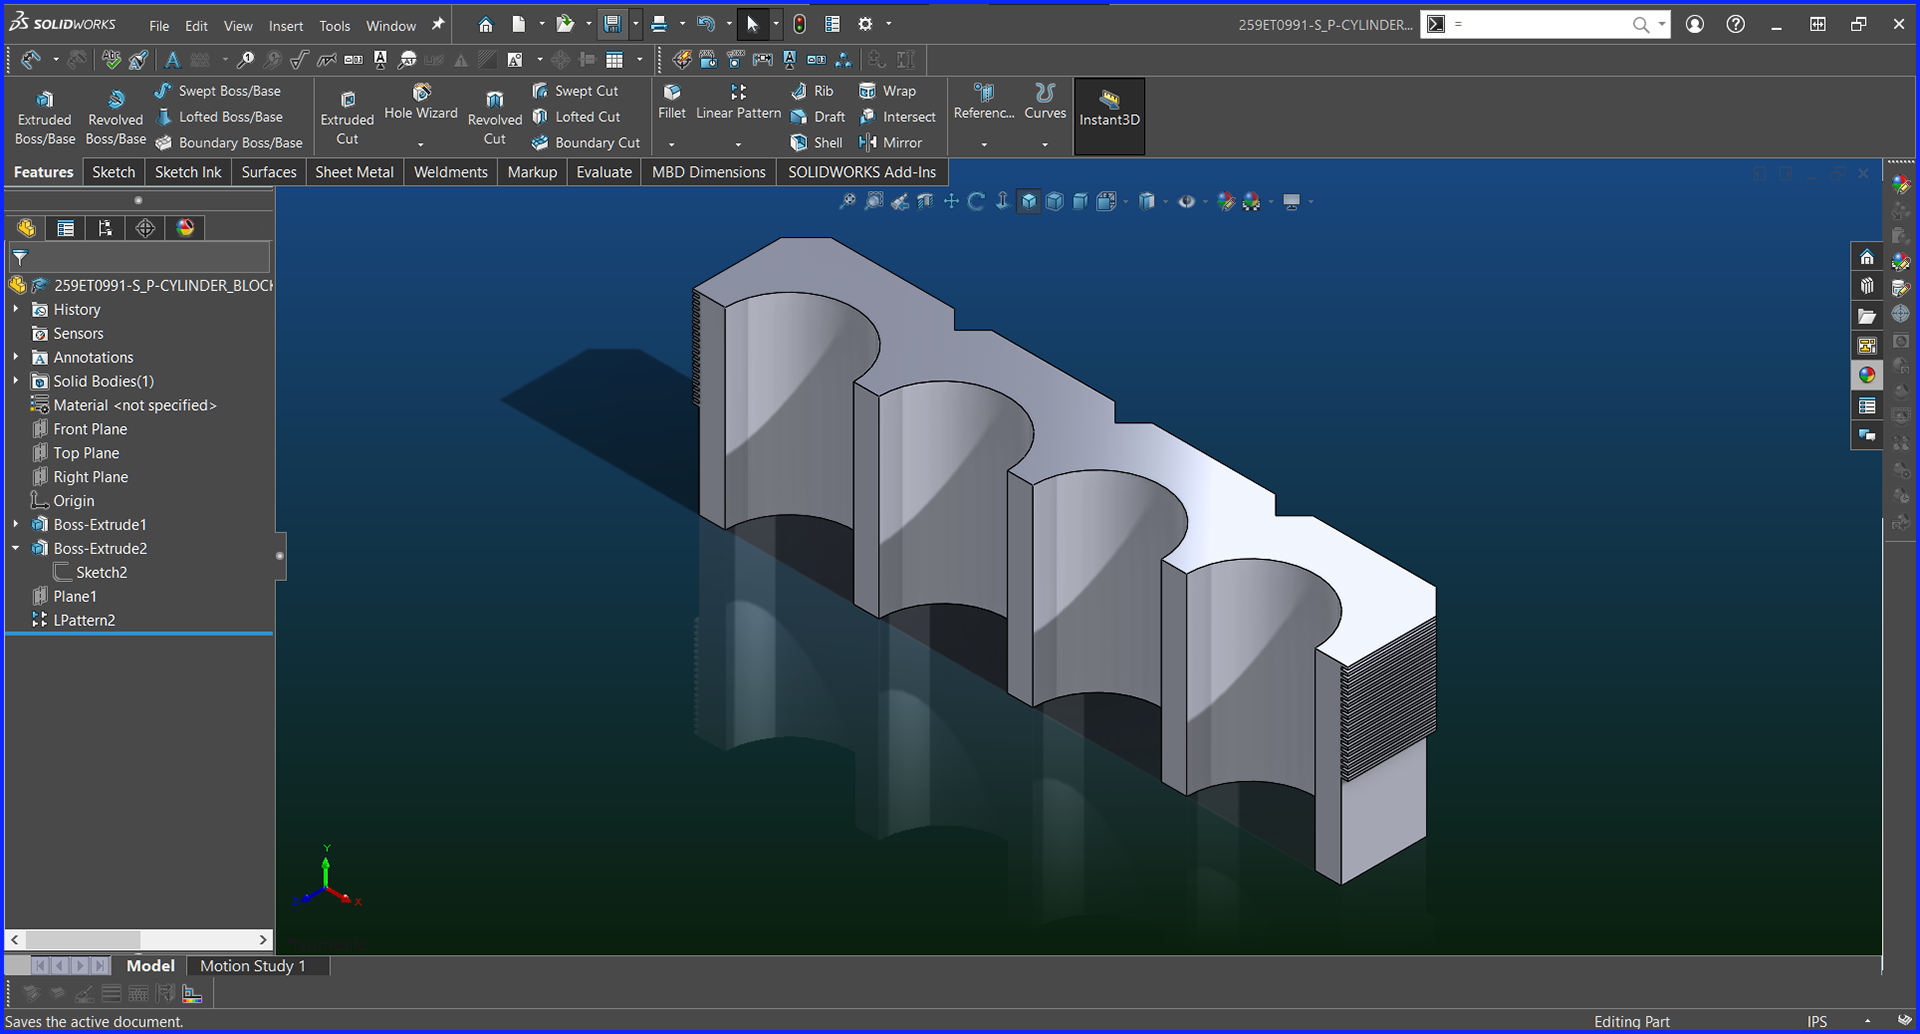Image resolution: width=1920 pixels, height=1034 pixels.
Task: Open the DisplayManager tab icon
Action: click(185, 228)
